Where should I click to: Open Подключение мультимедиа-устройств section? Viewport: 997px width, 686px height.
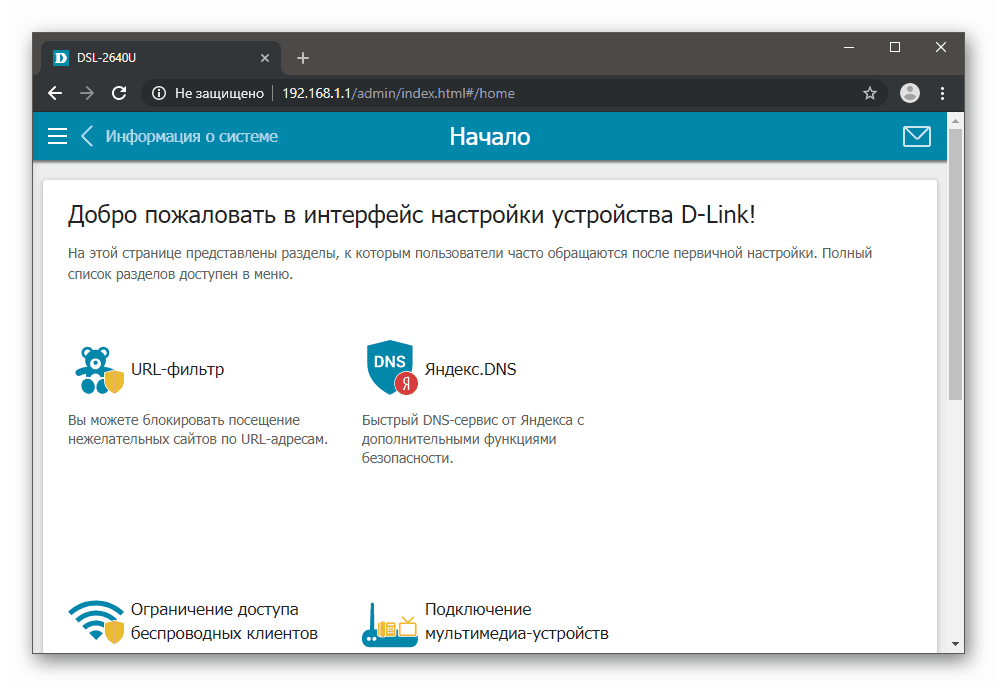click(x=516, y=621)
